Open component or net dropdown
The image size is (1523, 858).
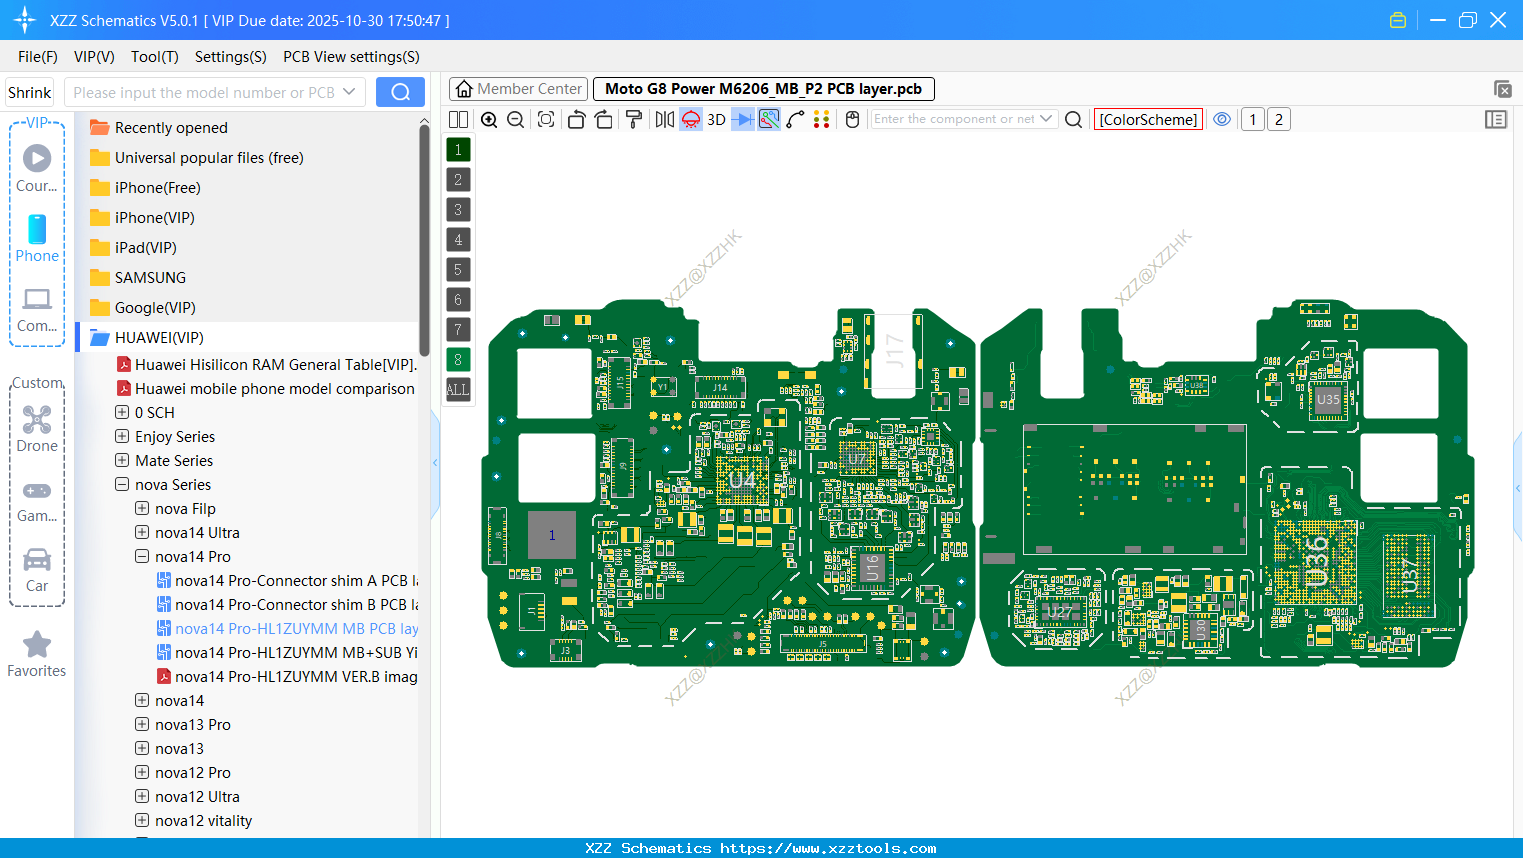click(1046, 119)
